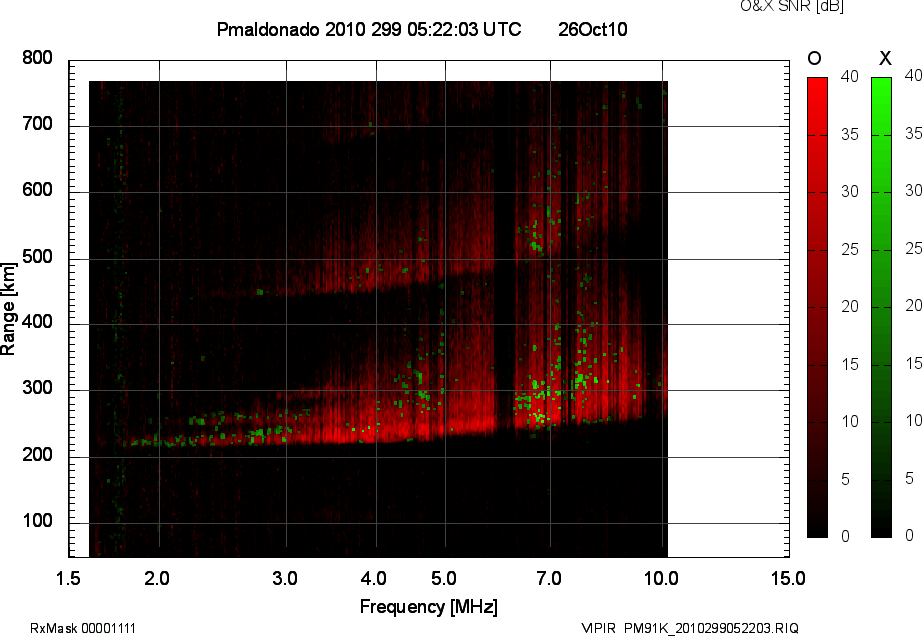Click the '0' value on red colorbar scale
This screenshot has width=922, height=636.
(846, 536)
